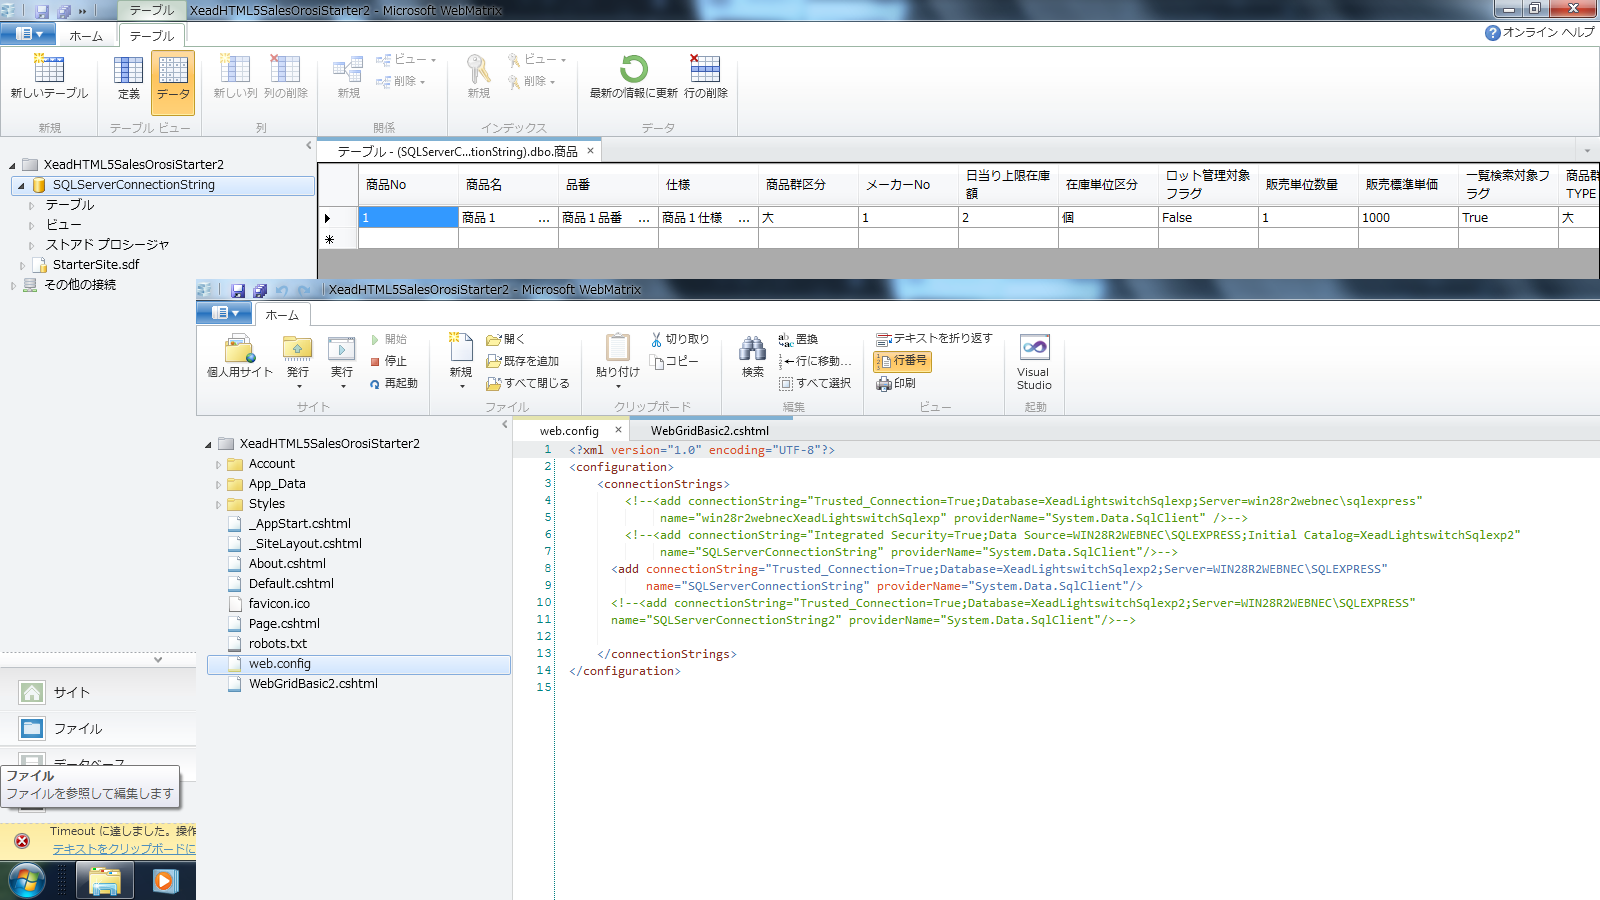
Task: Collapse XeadHTML5SalesOrosiStarter2 root in database tree
Action: click(x=12, y=165)
